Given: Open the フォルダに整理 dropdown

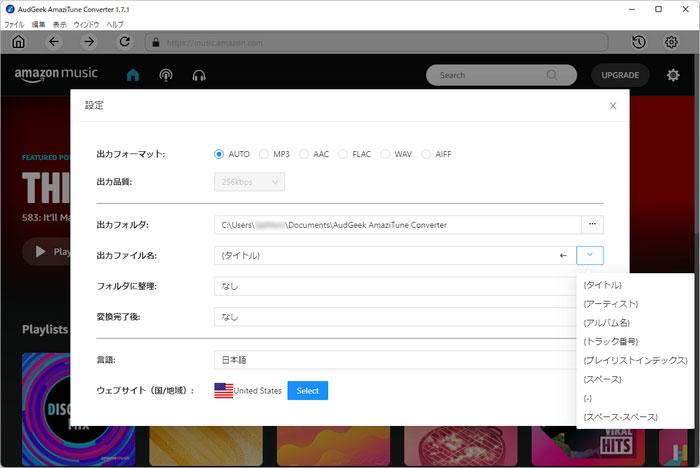Looking at the screenshot, I should (395, 286).
